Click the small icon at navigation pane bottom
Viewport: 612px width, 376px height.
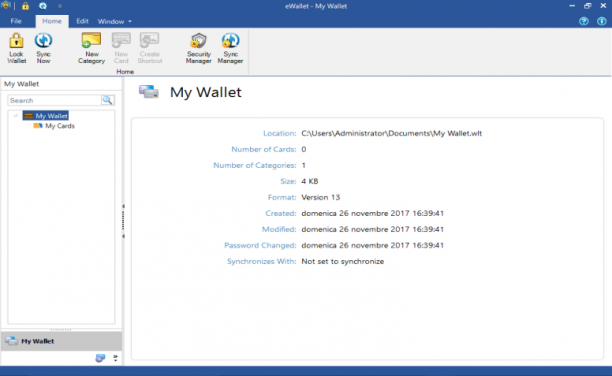[100, 358]
